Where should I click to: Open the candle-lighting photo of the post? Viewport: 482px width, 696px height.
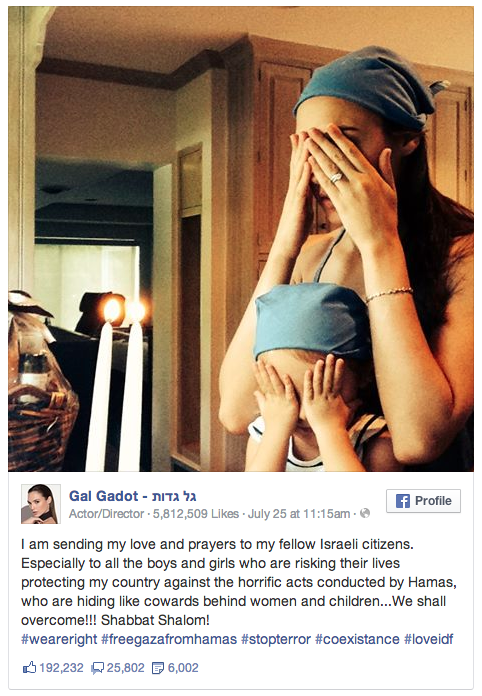pyautogui.click(x=241, y=239)
